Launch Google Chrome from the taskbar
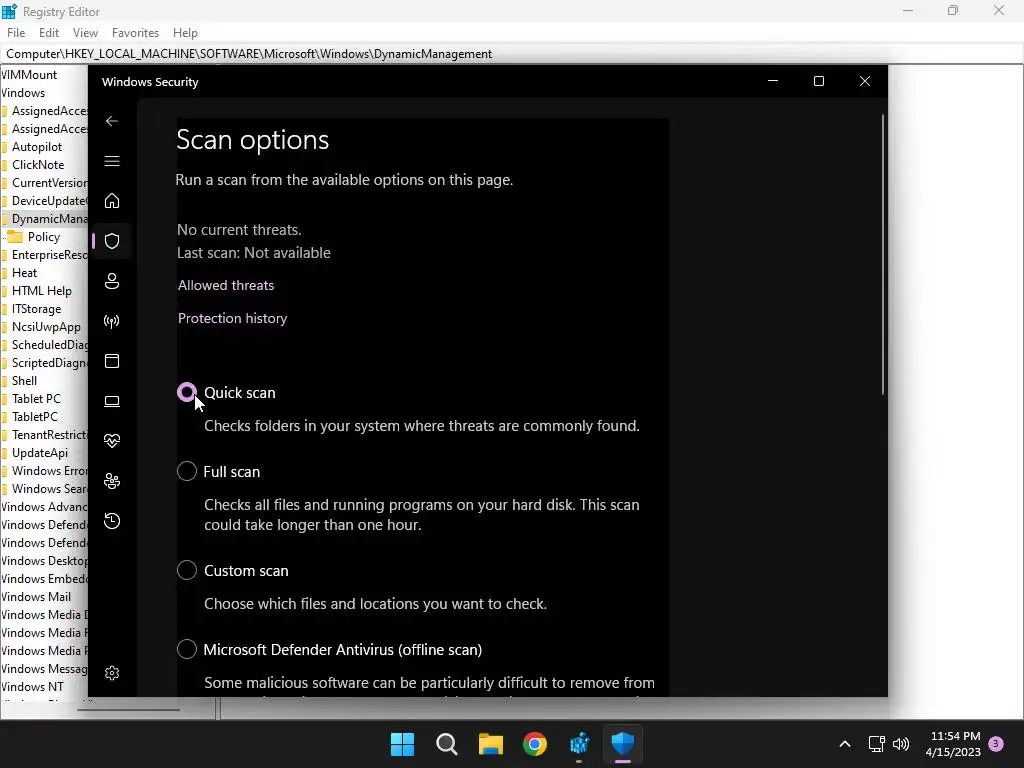This screenshot has height=768, width=1024. [535, 744]
